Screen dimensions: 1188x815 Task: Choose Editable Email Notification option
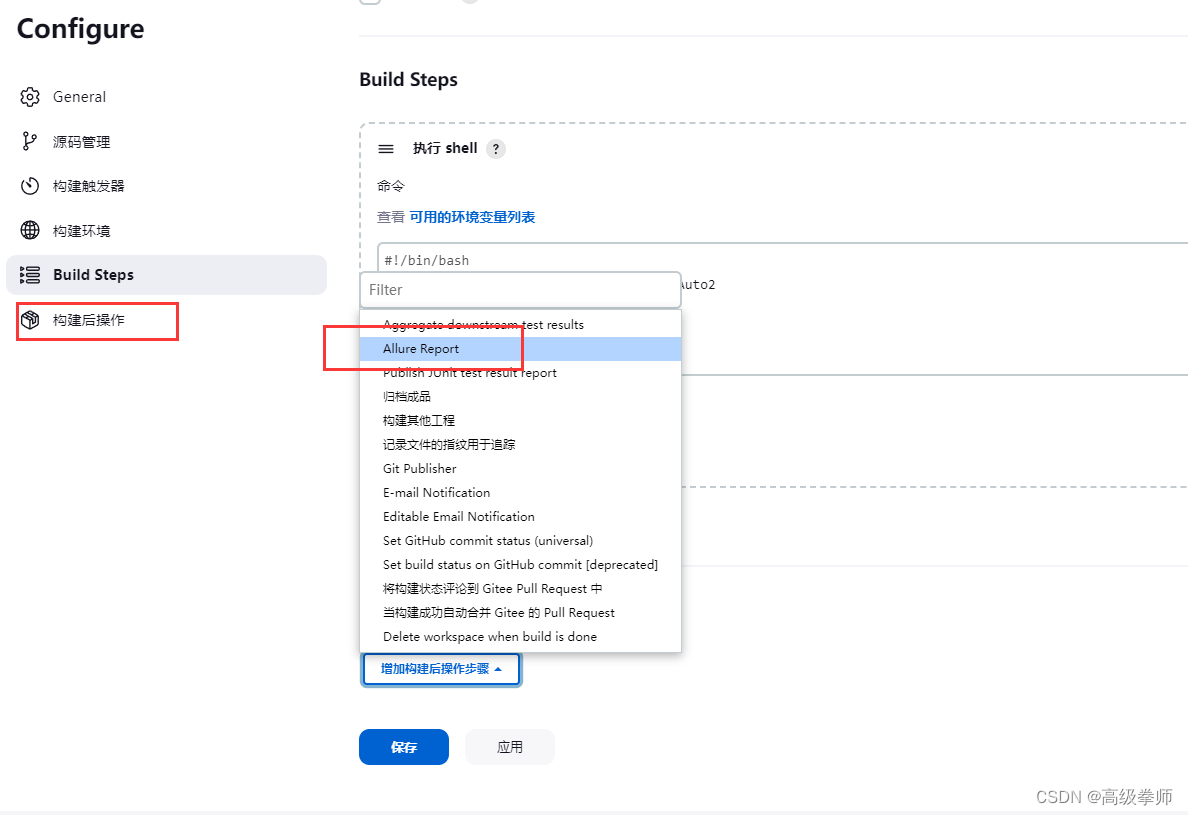[521, 517]
